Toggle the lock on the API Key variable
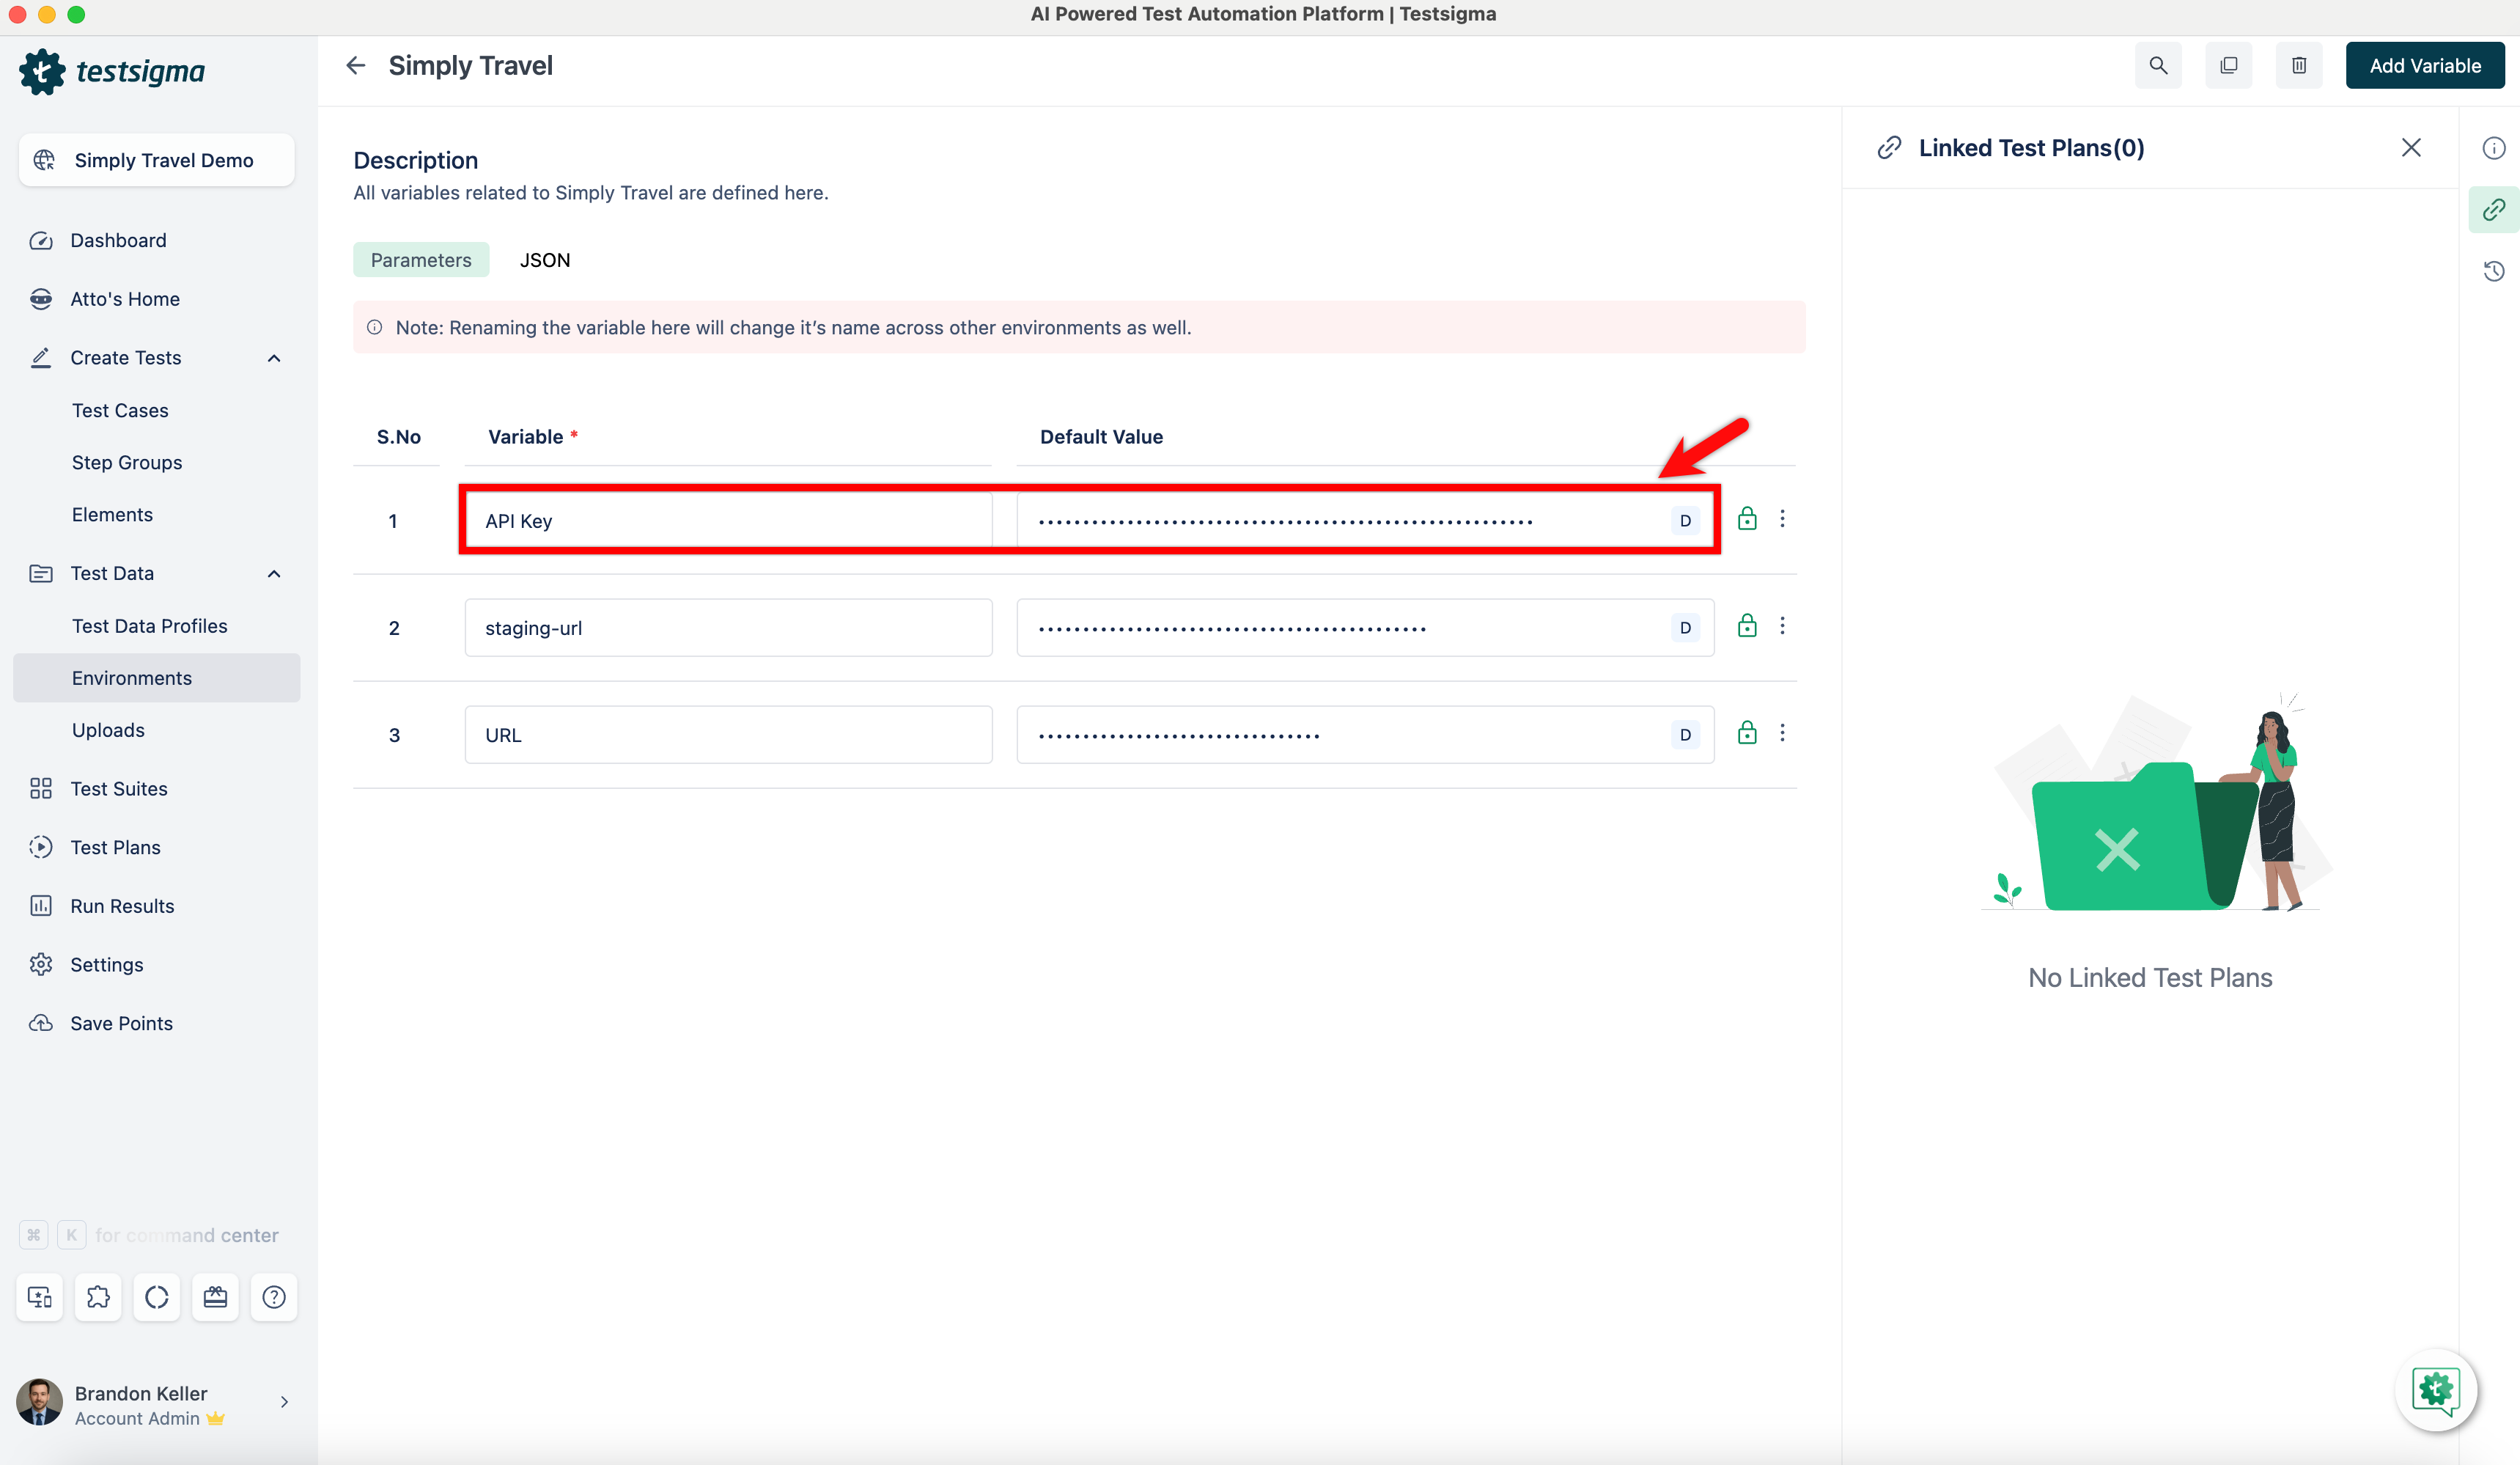The width and height of the screenshot is (2520, 1465). 1747,518
